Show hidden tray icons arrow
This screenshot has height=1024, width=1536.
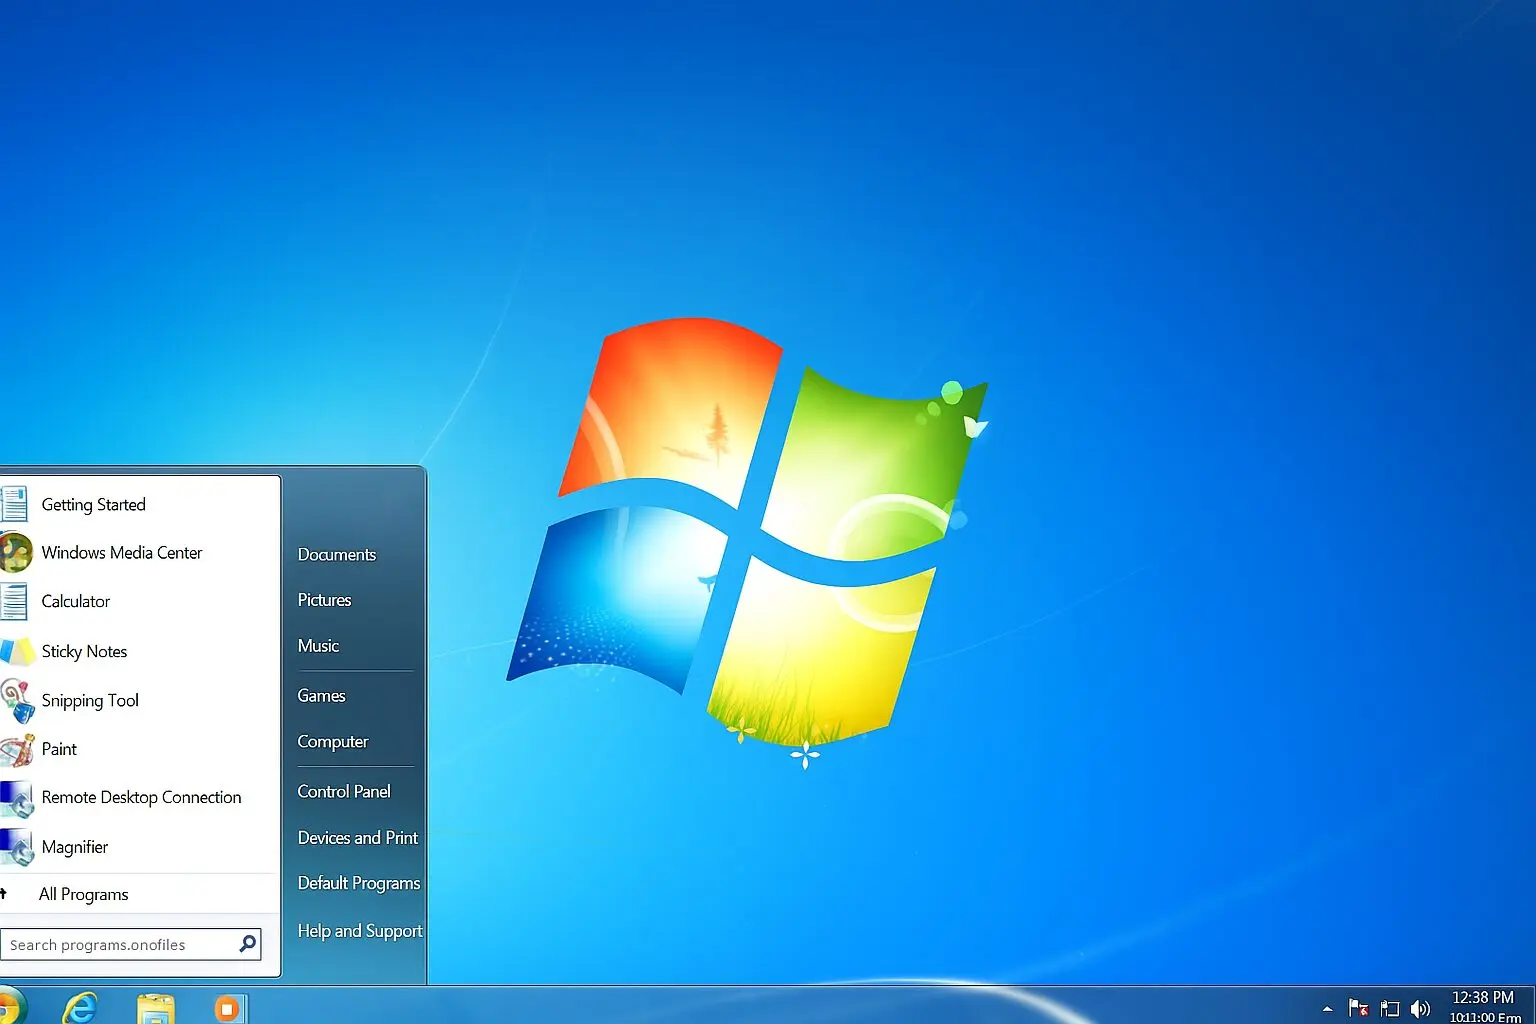(x=1327, y=1009)
